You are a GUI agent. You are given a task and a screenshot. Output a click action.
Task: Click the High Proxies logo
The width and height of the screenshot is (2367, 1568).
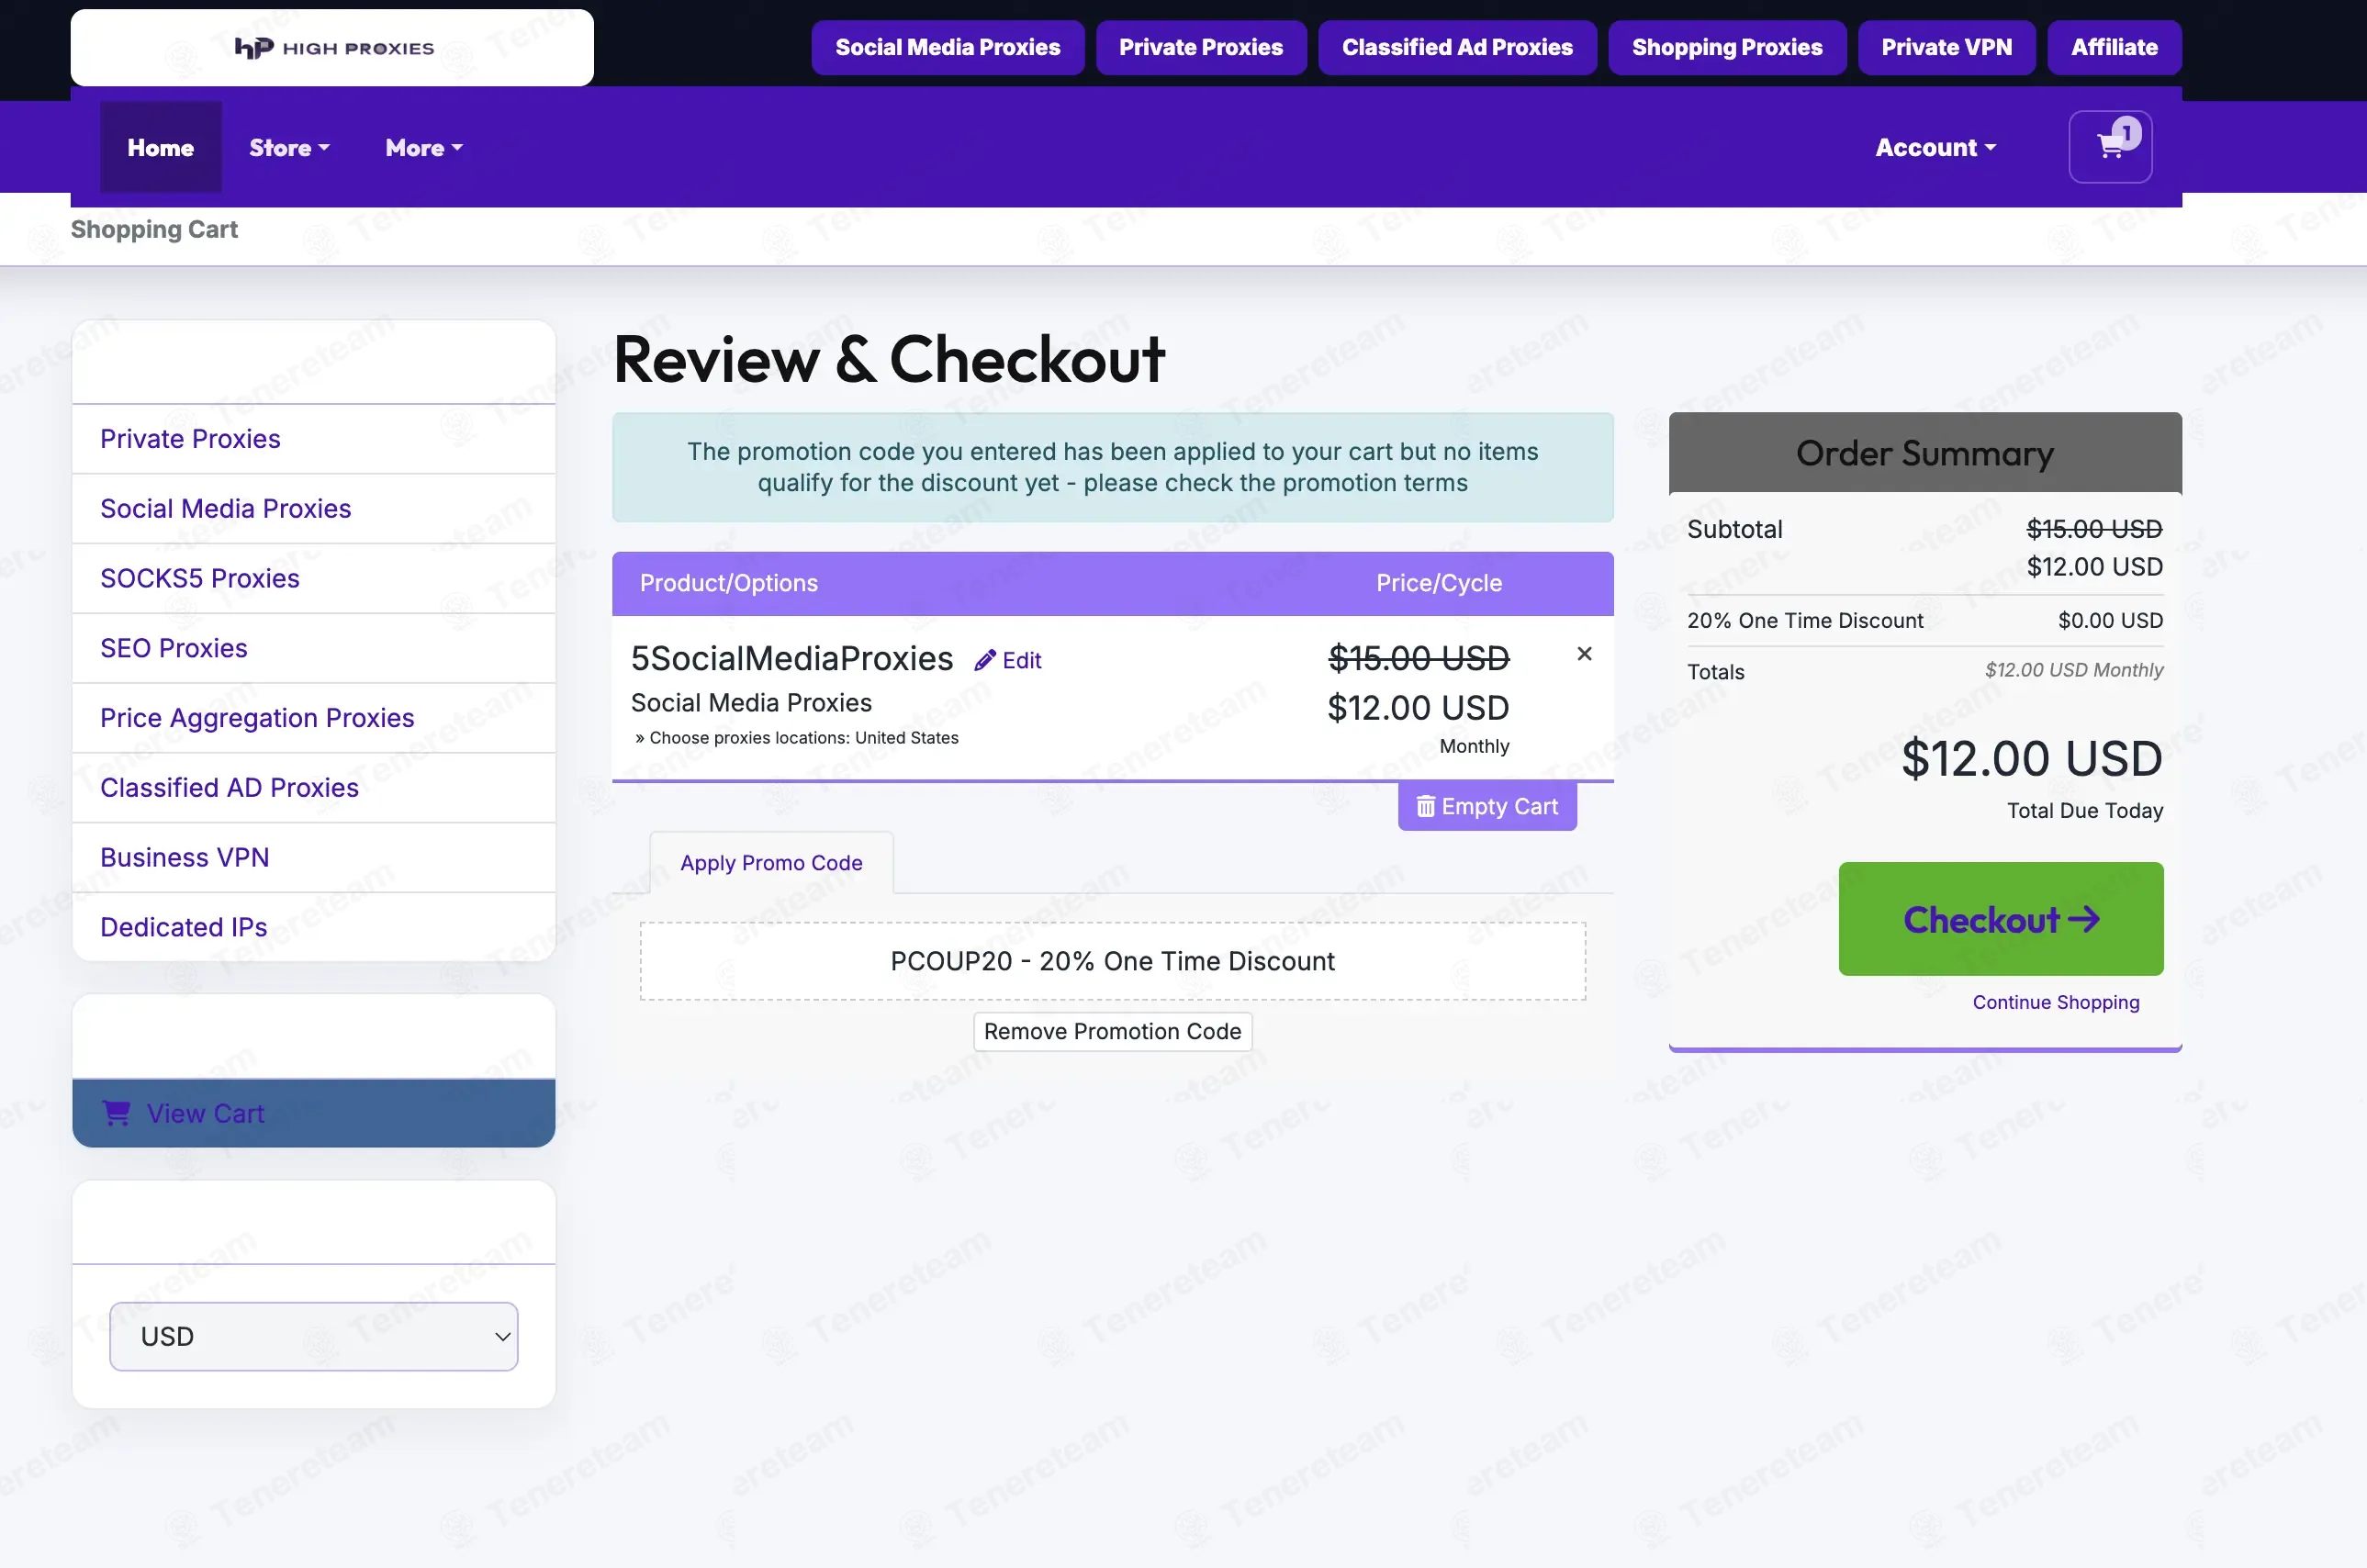pyautogui.click(x=333, y=48)
